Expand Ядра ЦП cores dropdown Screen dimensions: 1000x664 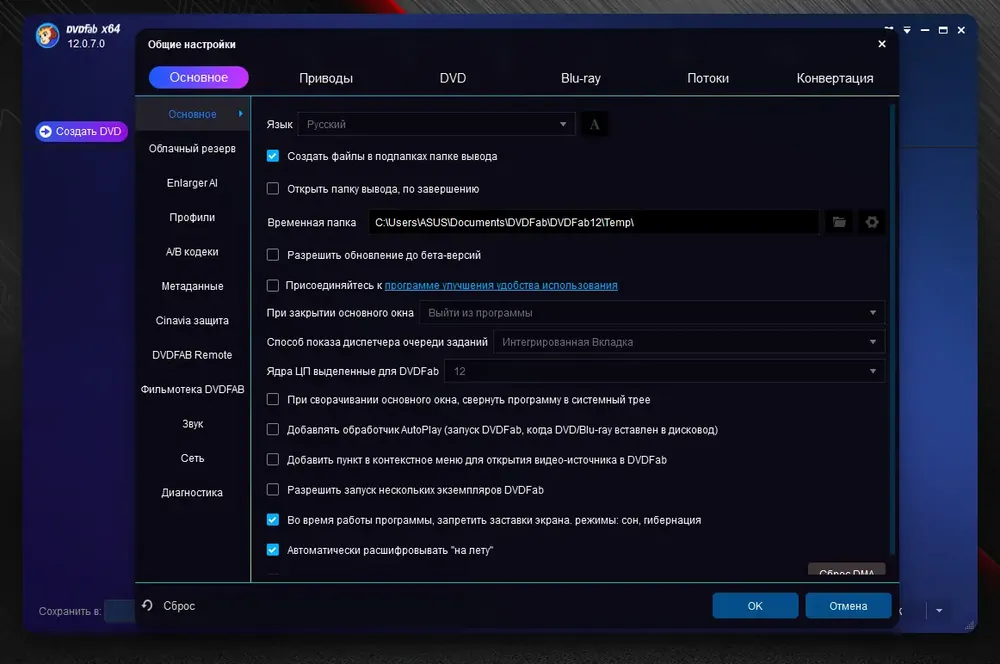tap(665, 371)
